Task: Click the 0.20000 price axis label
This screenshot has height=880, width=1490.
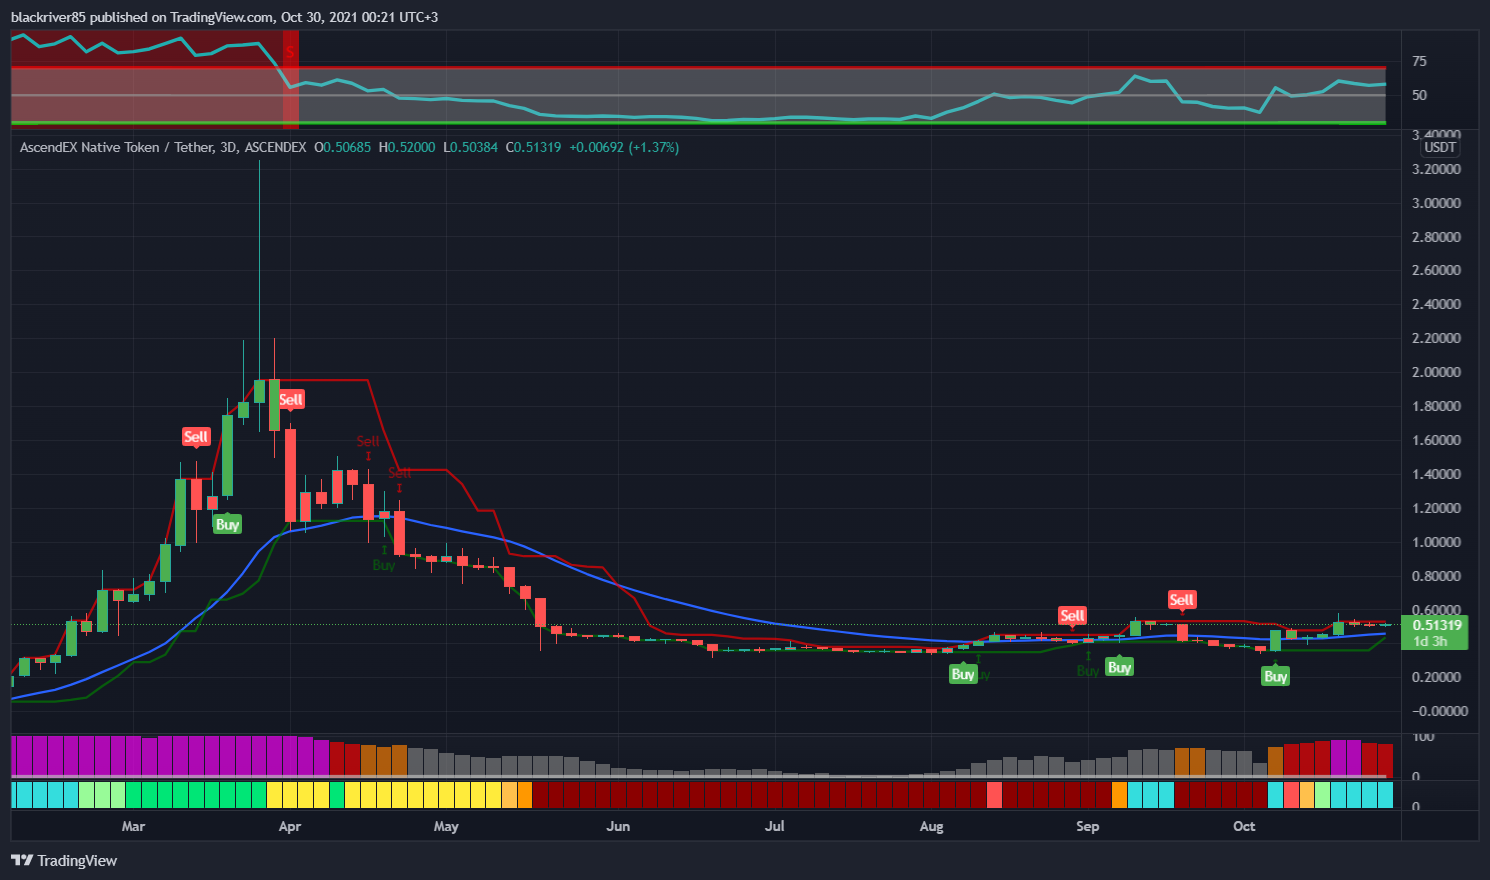Action: pos(1436,677)
